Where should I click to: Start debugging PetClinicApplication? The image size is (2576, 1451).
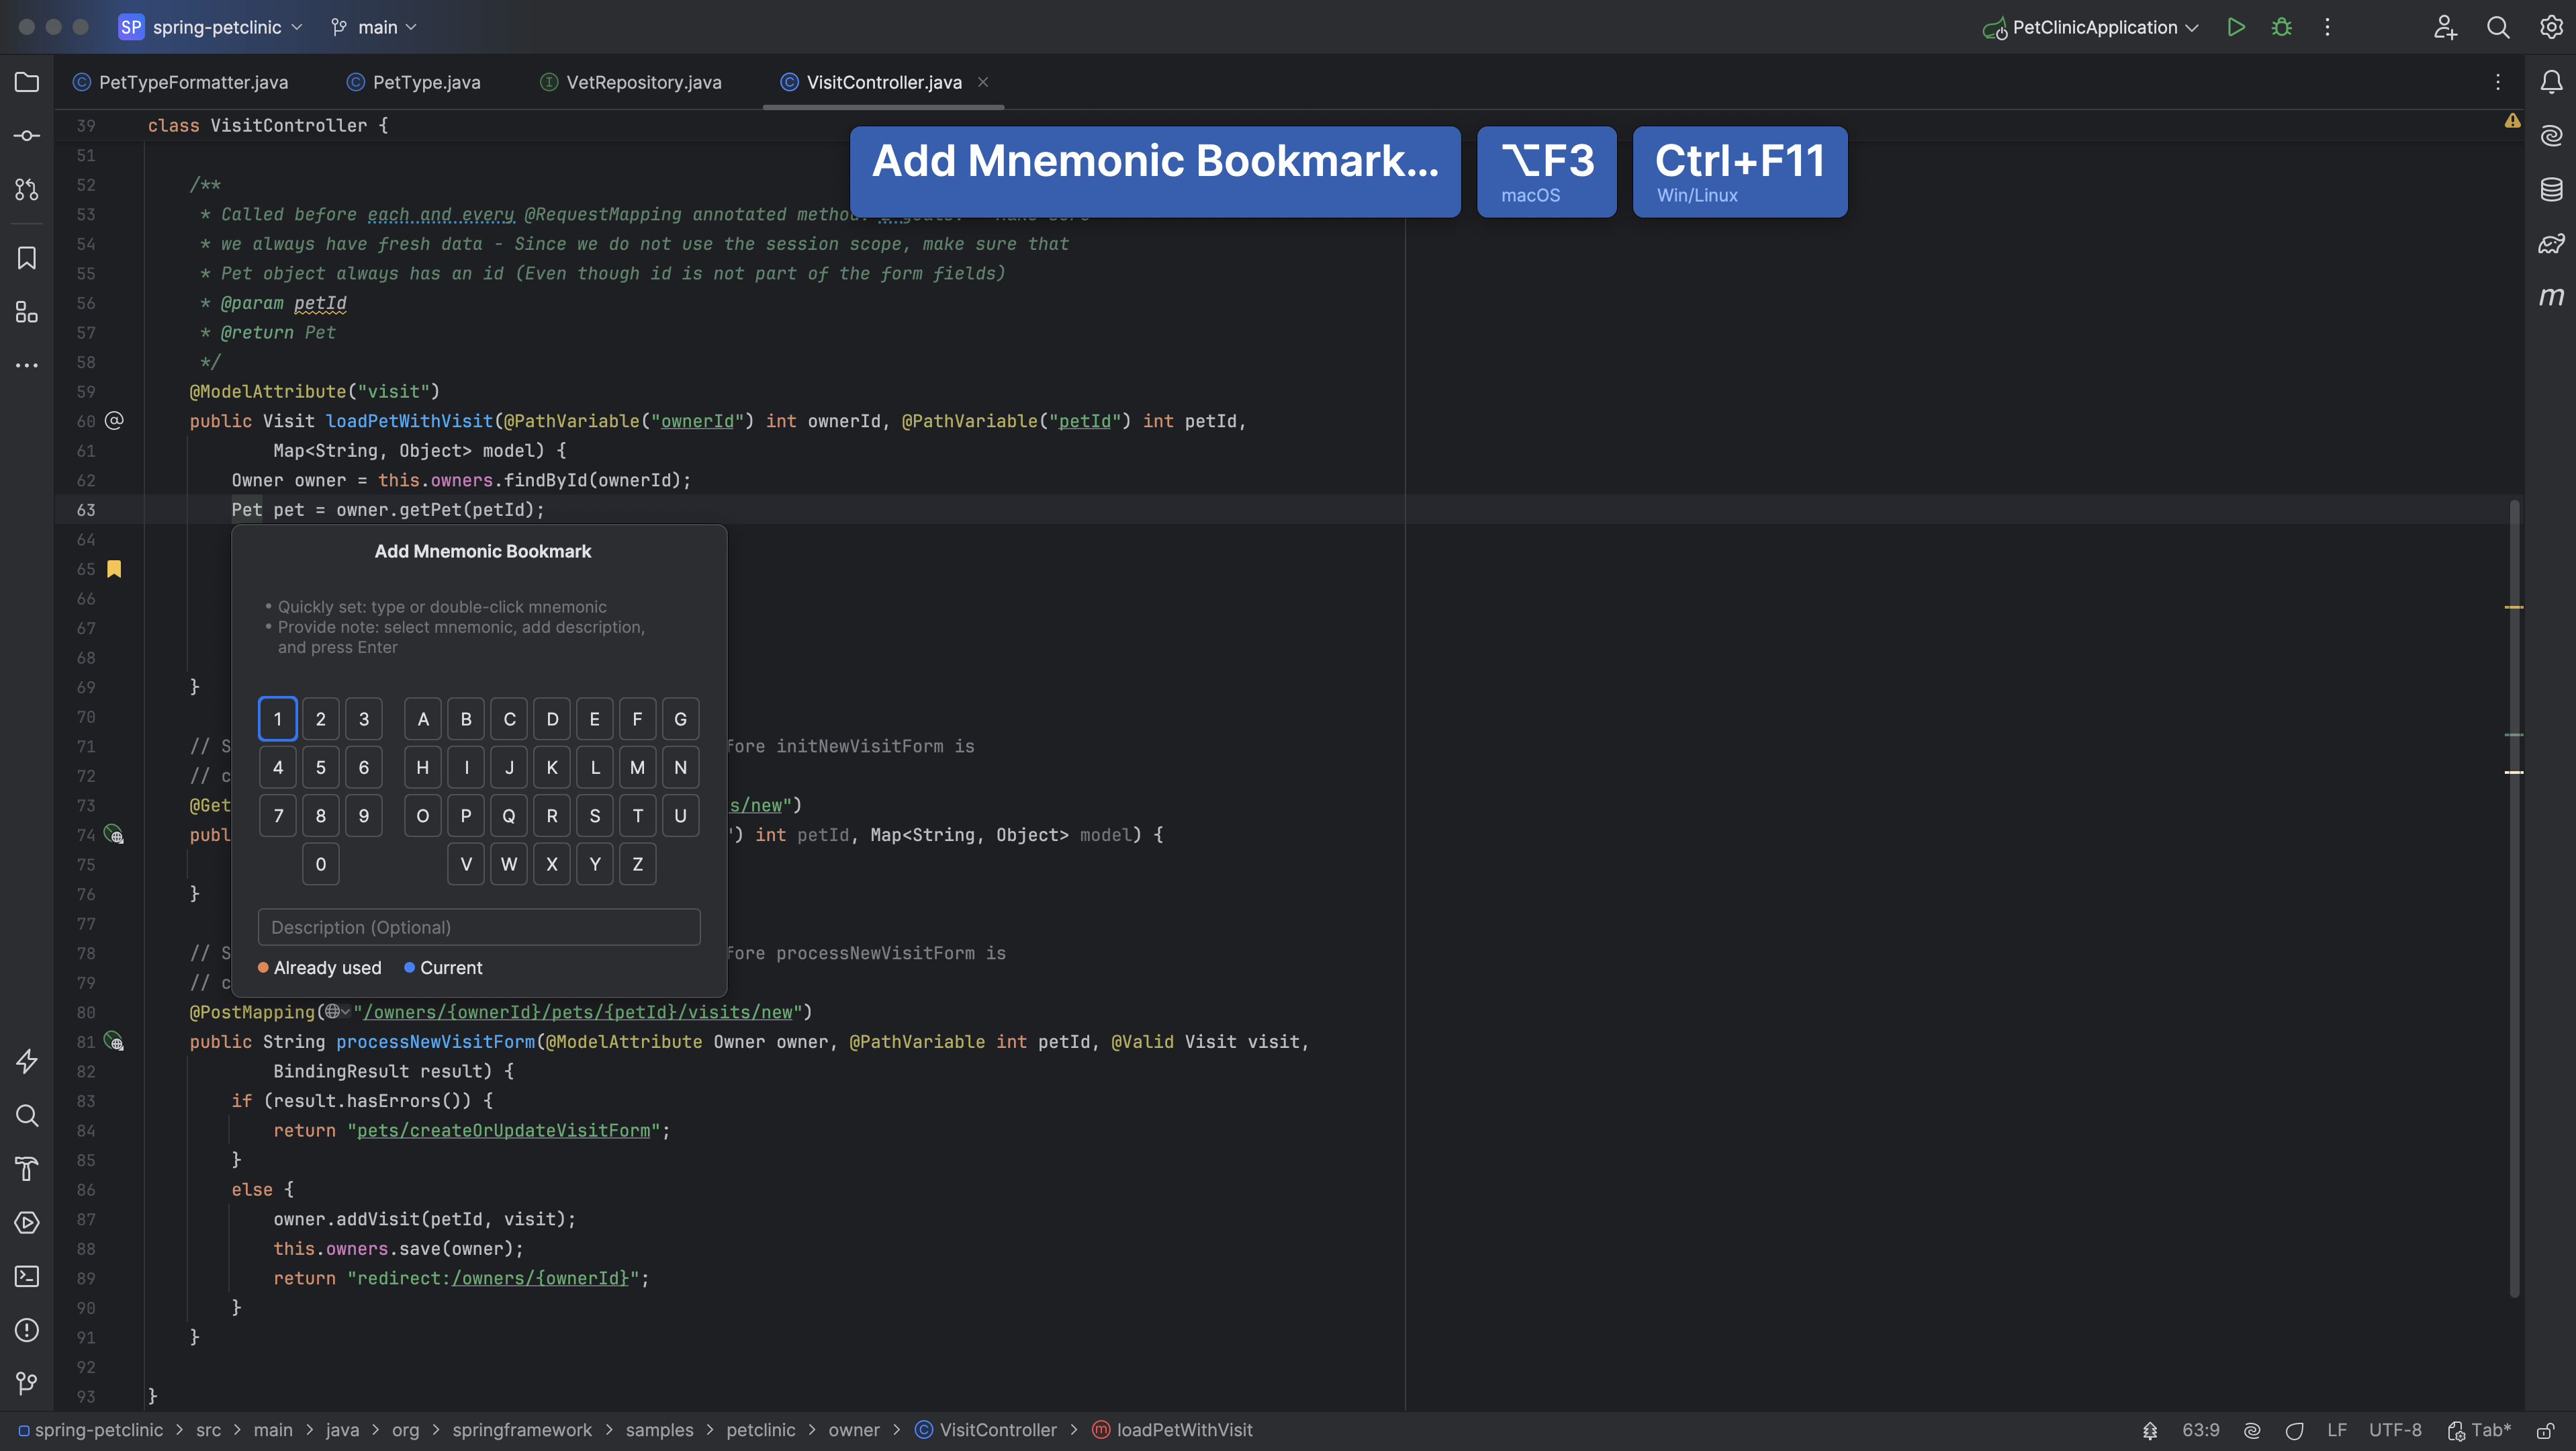[x=2283, y=27]
